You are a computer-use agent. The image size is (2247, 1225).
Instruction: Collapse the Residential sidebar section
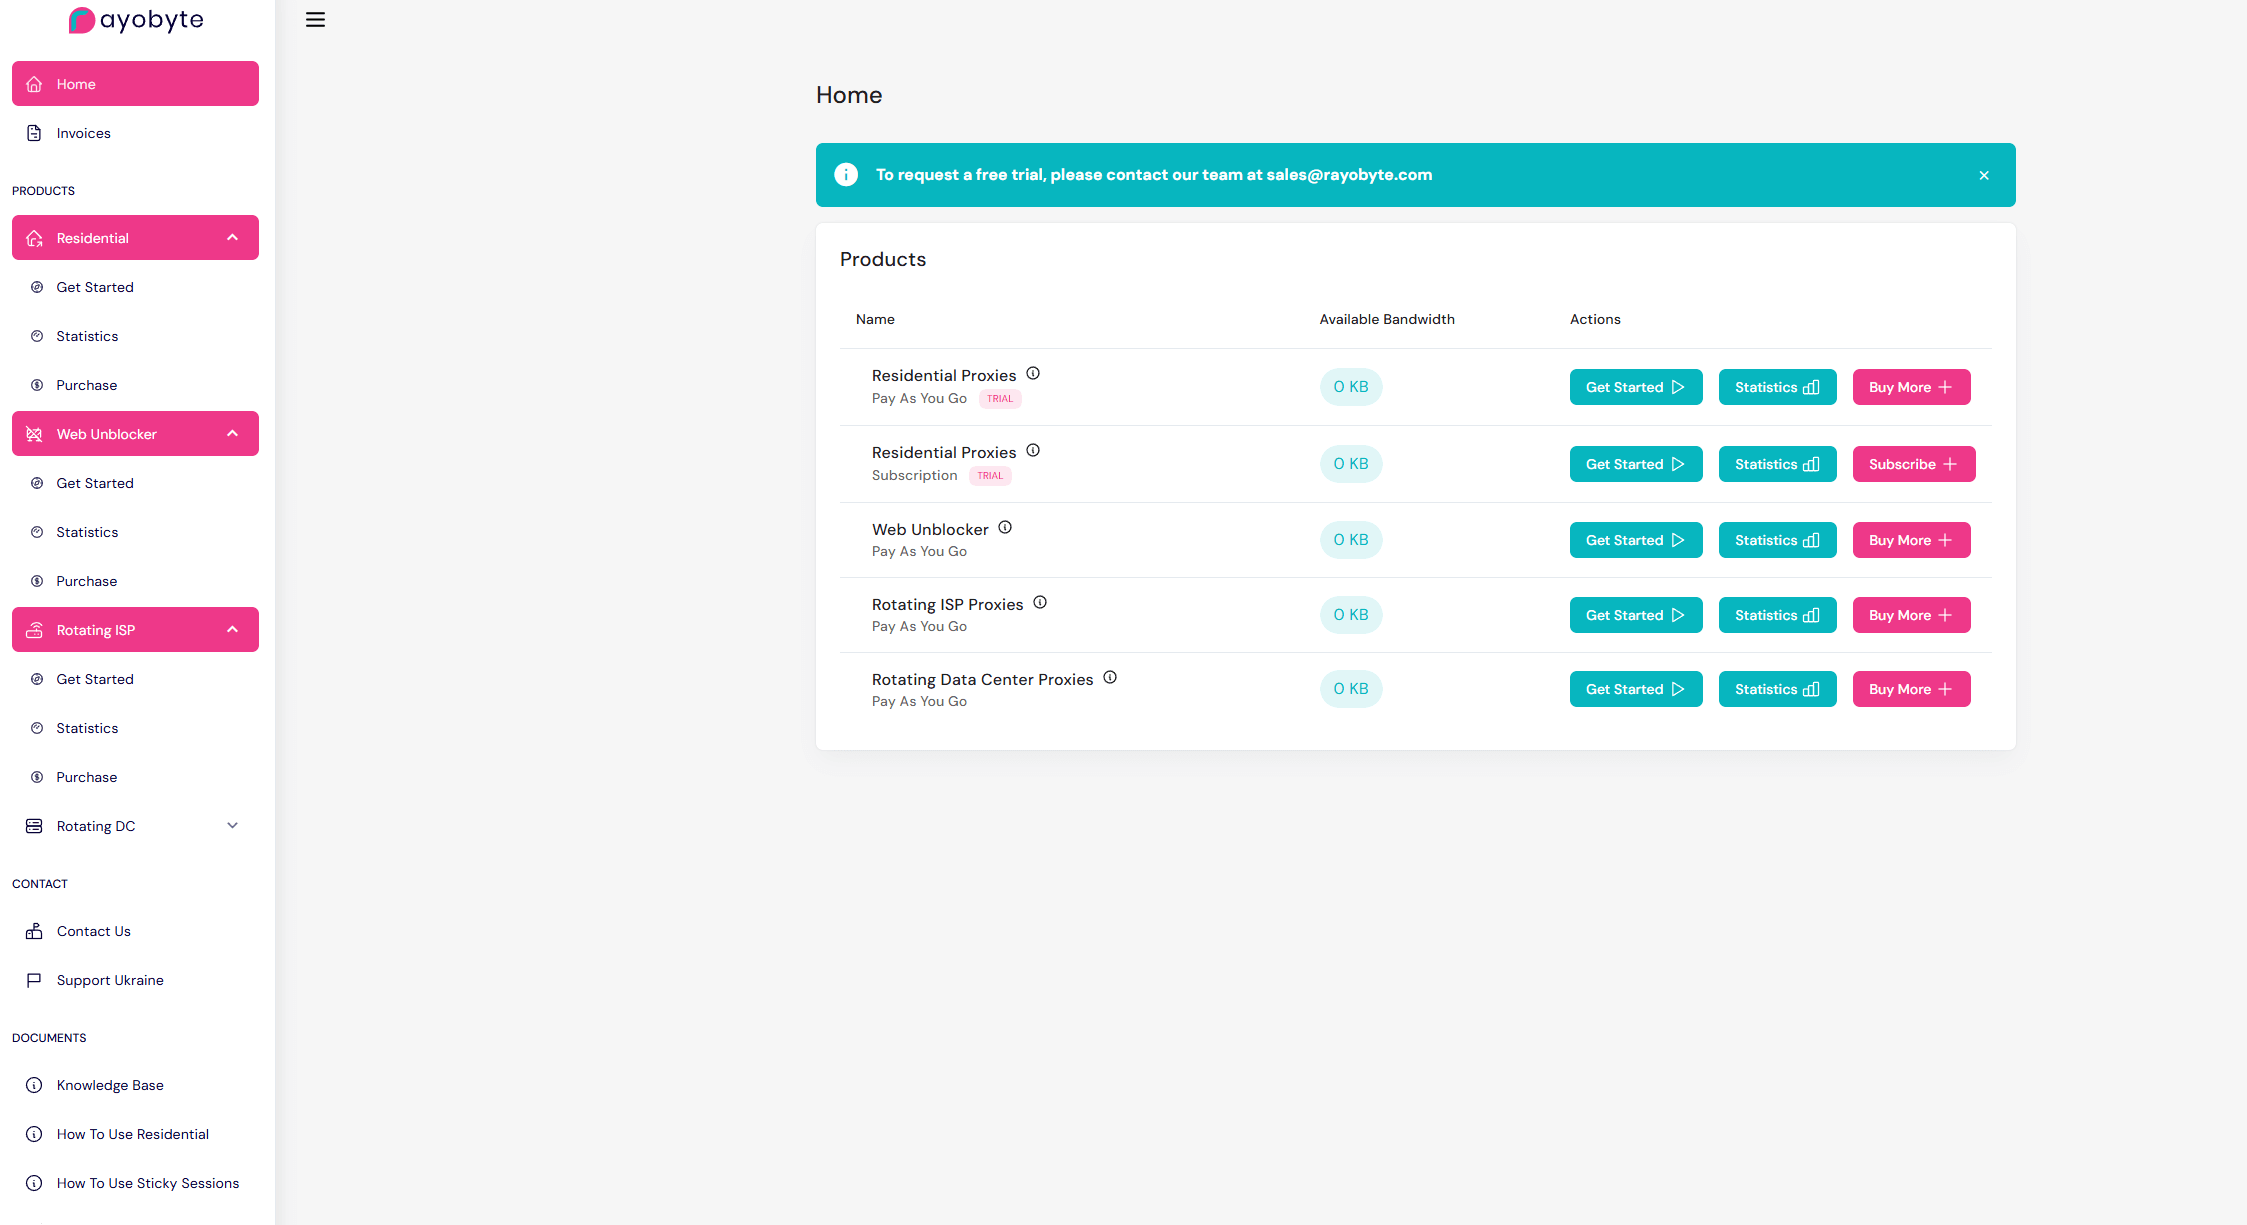point(135,238)
